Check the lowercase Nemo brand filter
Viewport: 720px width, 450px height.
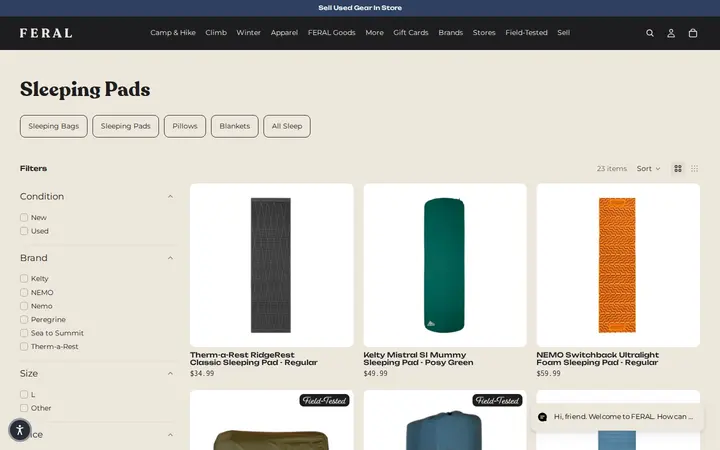(24, 306)
